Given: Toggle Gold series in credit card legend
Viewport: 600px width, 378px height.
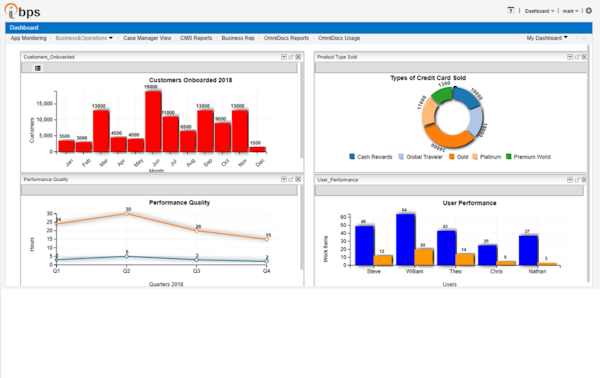Looking at the screenshot, I should pyautogui.click(x=458, y=157).
